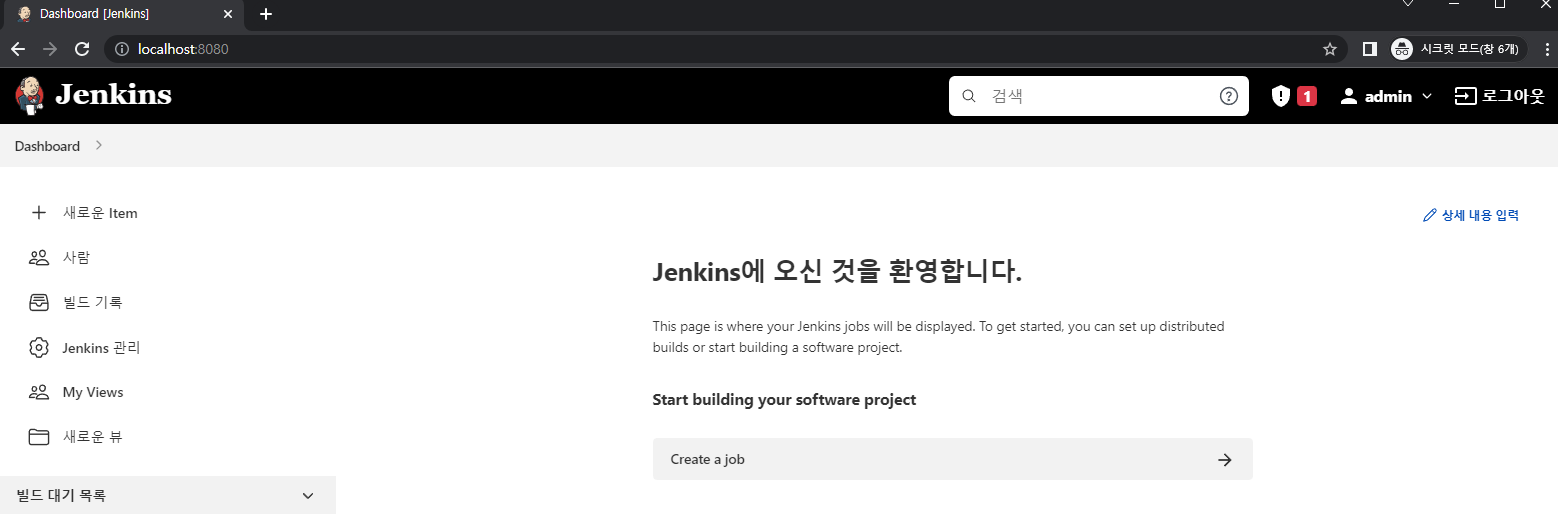Toggle the browser side panel icon

tap(1370, 48)
